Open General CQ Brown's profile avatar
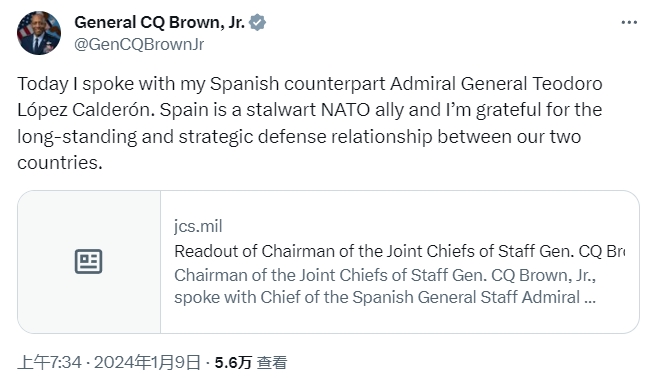This screenshot has width=656, height=380. (x=39, y=33)
